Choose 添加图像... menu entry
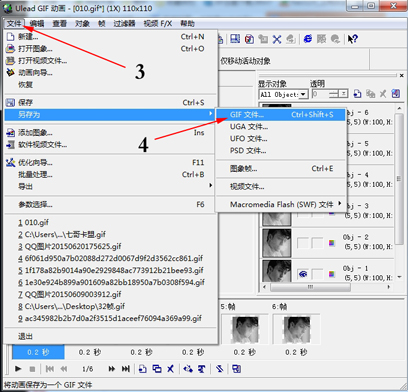The width and height of the screenshot is (408, 392). pyautogui.click(x=111, y=133)
